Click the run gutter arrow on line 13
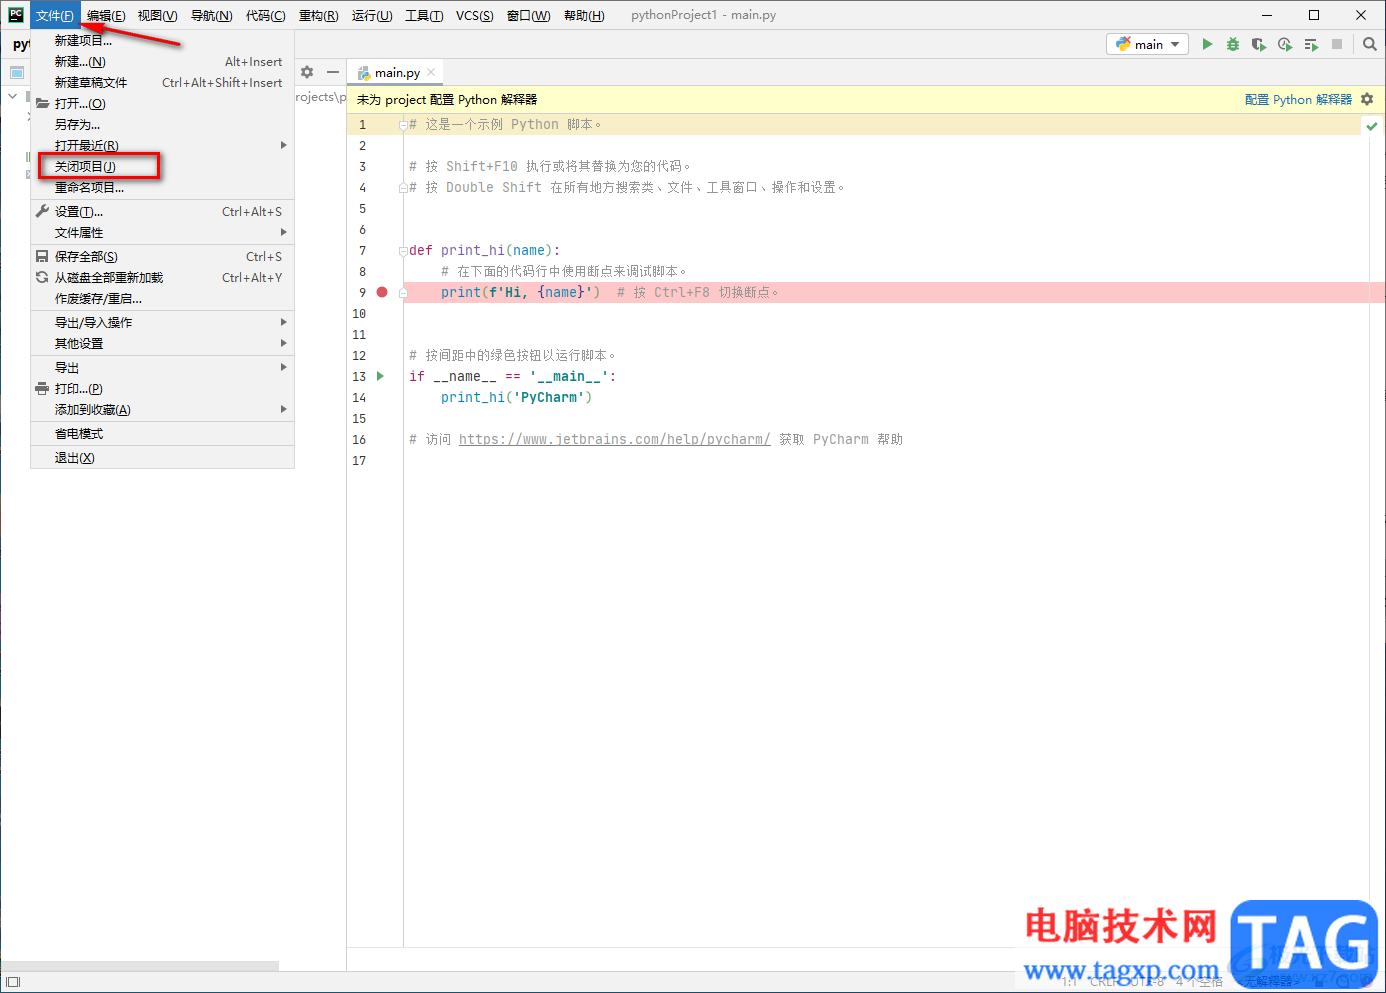The width and height of the screenshot is (1386, 993). click(x=380, y=376)
